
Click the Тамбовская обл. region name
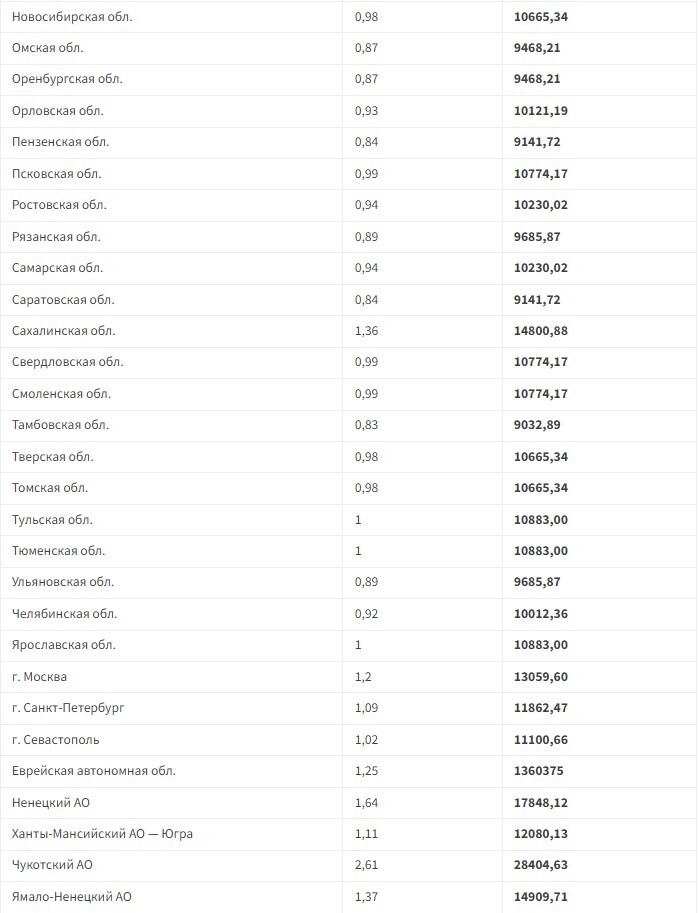[60, 425]
